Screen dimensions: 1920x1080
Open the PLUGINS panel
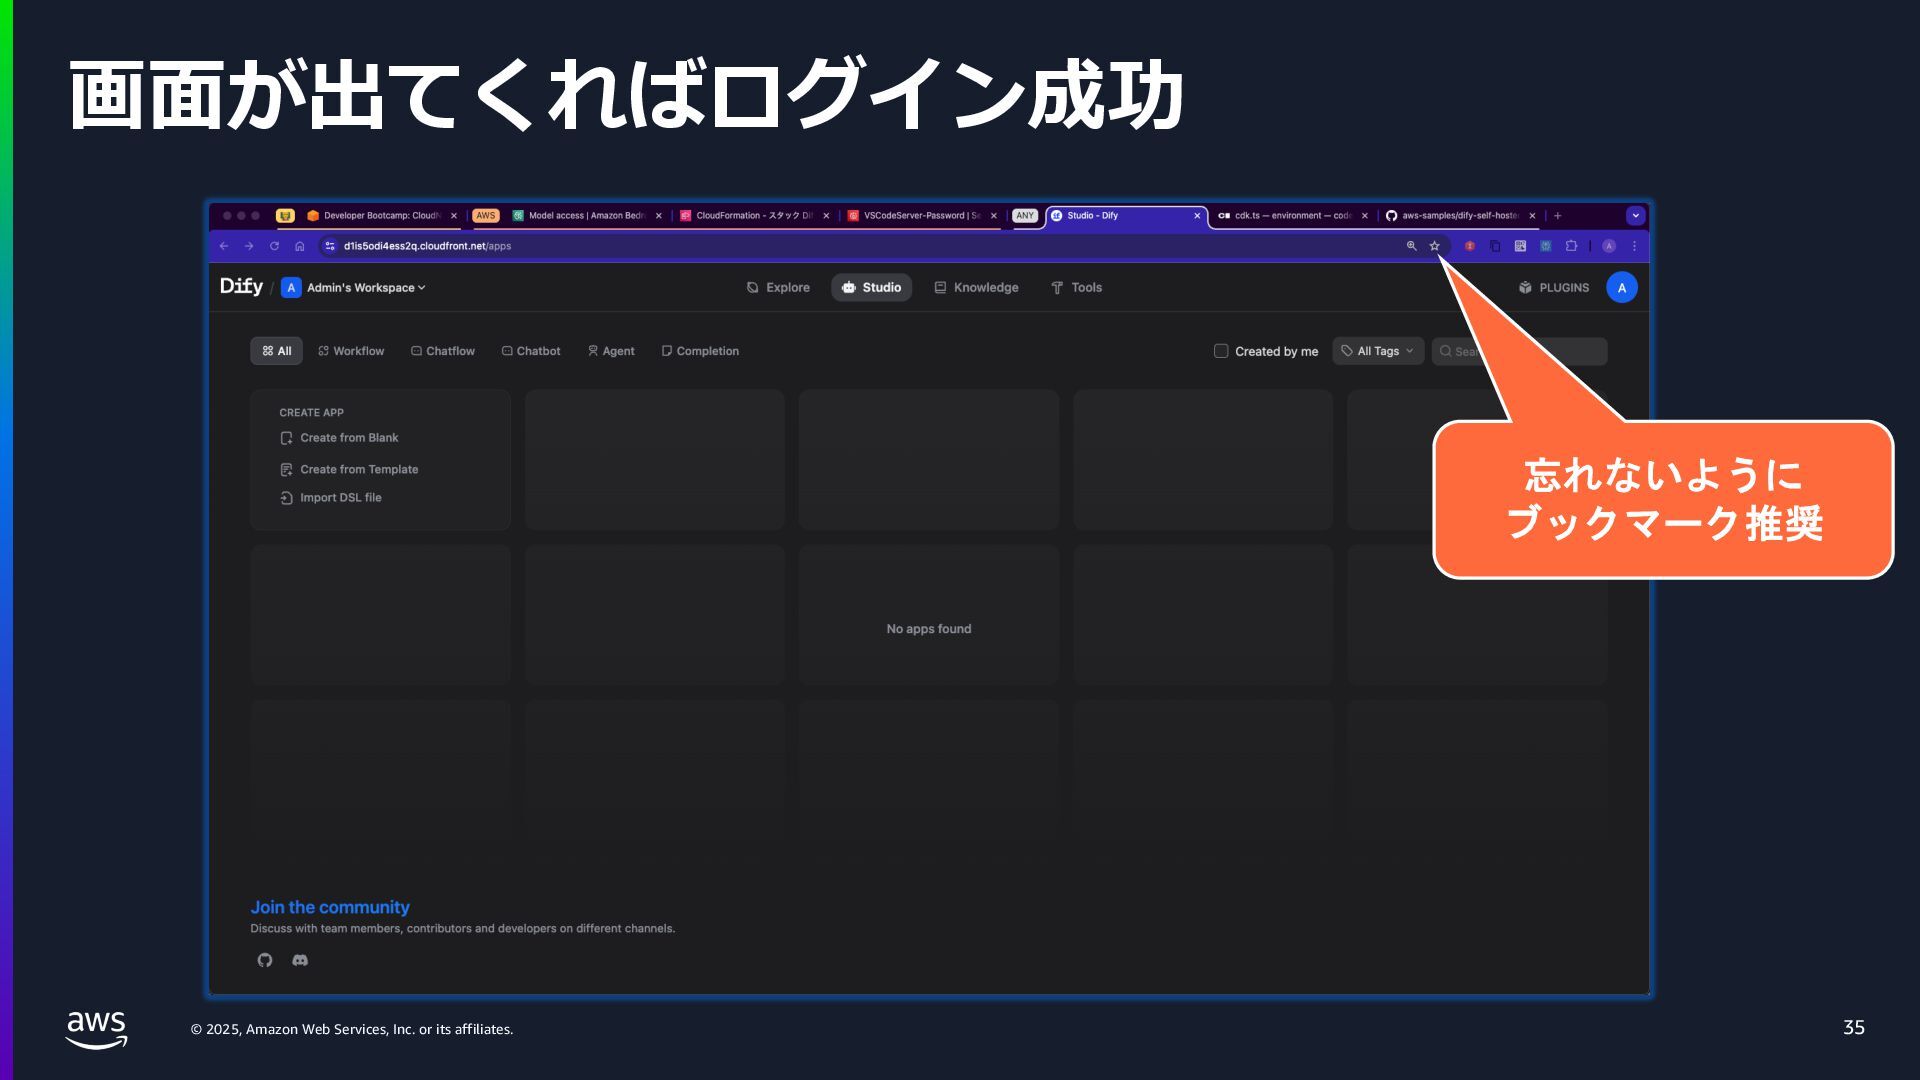[1553, 288]
